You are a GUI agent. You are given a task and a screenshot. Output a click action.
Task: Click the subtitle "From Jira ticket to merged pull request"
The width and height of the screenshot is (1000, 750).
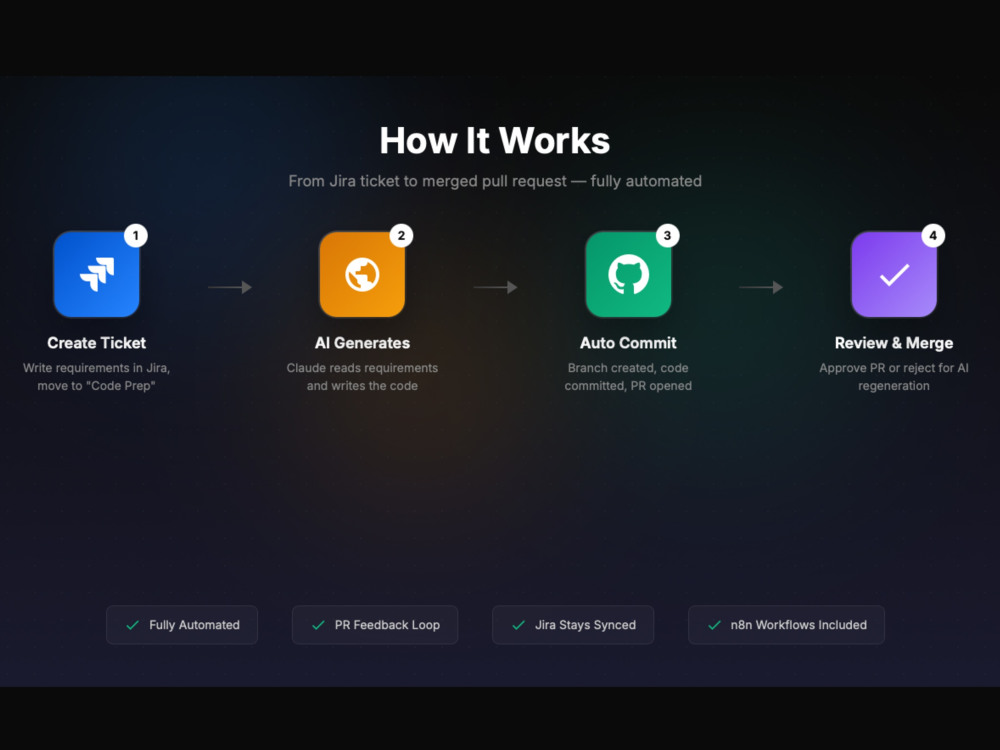(427, 181)
